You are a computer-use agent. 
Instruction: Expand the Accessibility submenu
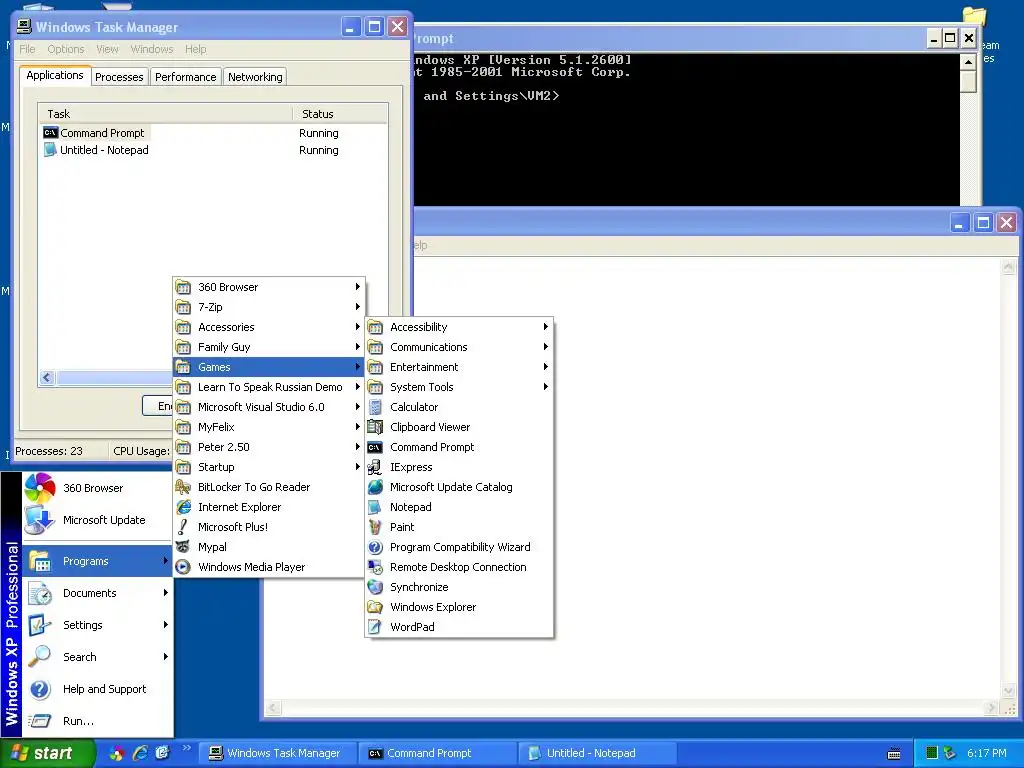pyautogui.click(x=460, y=327)
